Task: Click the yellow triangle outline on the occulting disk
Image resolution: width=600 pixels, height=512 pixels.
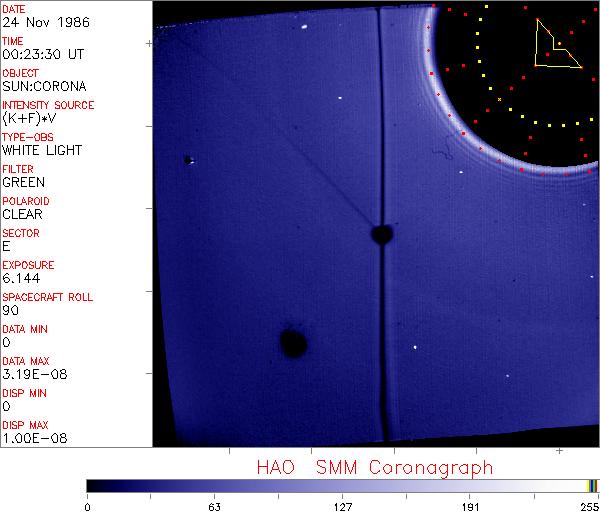Action: (x=558, y=44)
